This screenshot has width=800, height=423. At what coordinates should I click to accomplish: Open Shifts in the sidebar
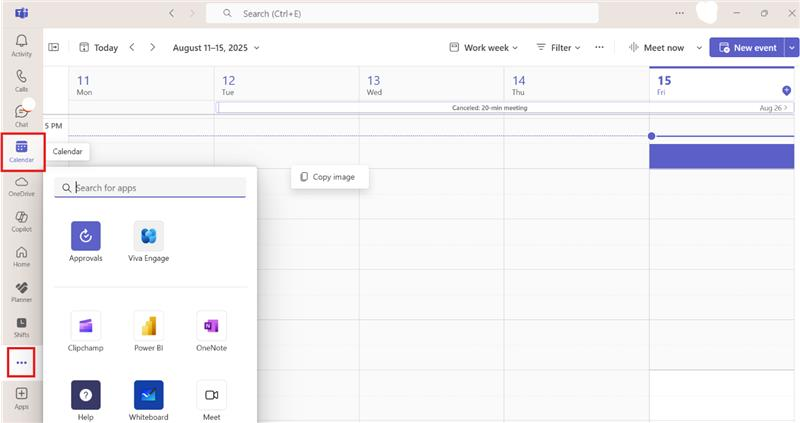[21, 327]
